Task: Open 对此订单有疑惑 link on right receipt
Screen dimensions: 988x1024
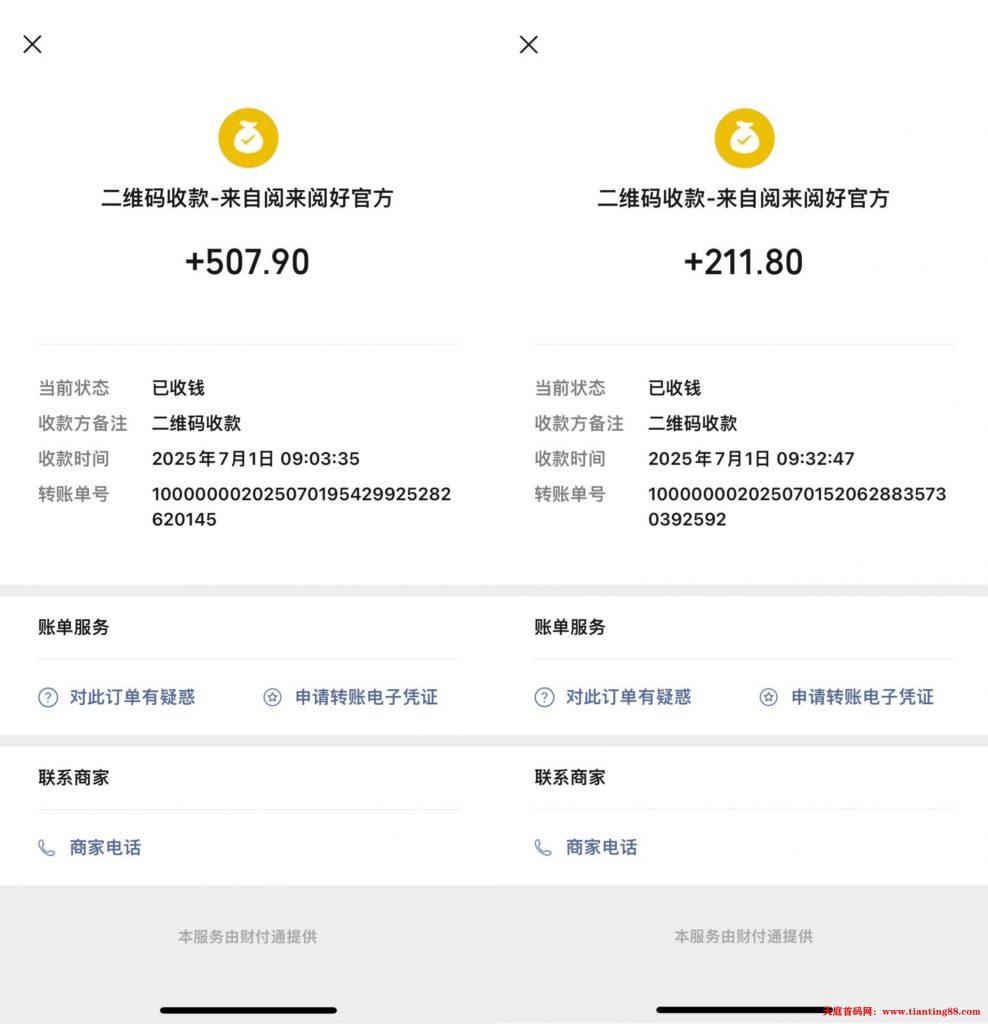Action: [629, 697]
